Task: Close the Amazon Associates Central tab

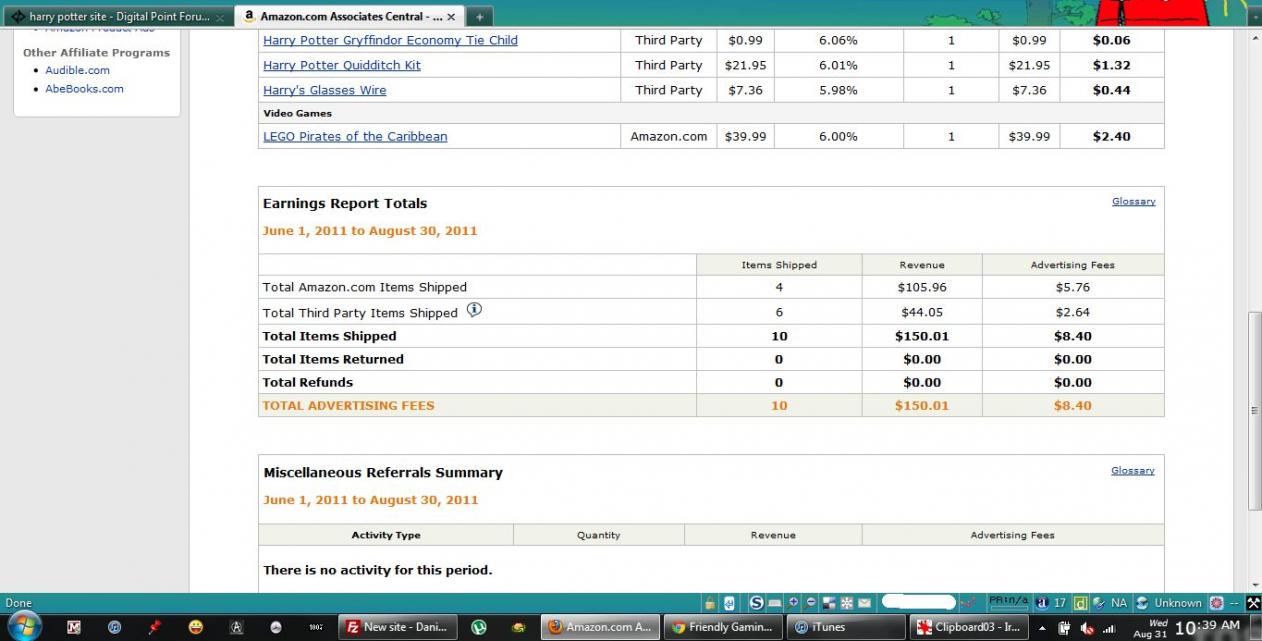Action: (451, 17)
